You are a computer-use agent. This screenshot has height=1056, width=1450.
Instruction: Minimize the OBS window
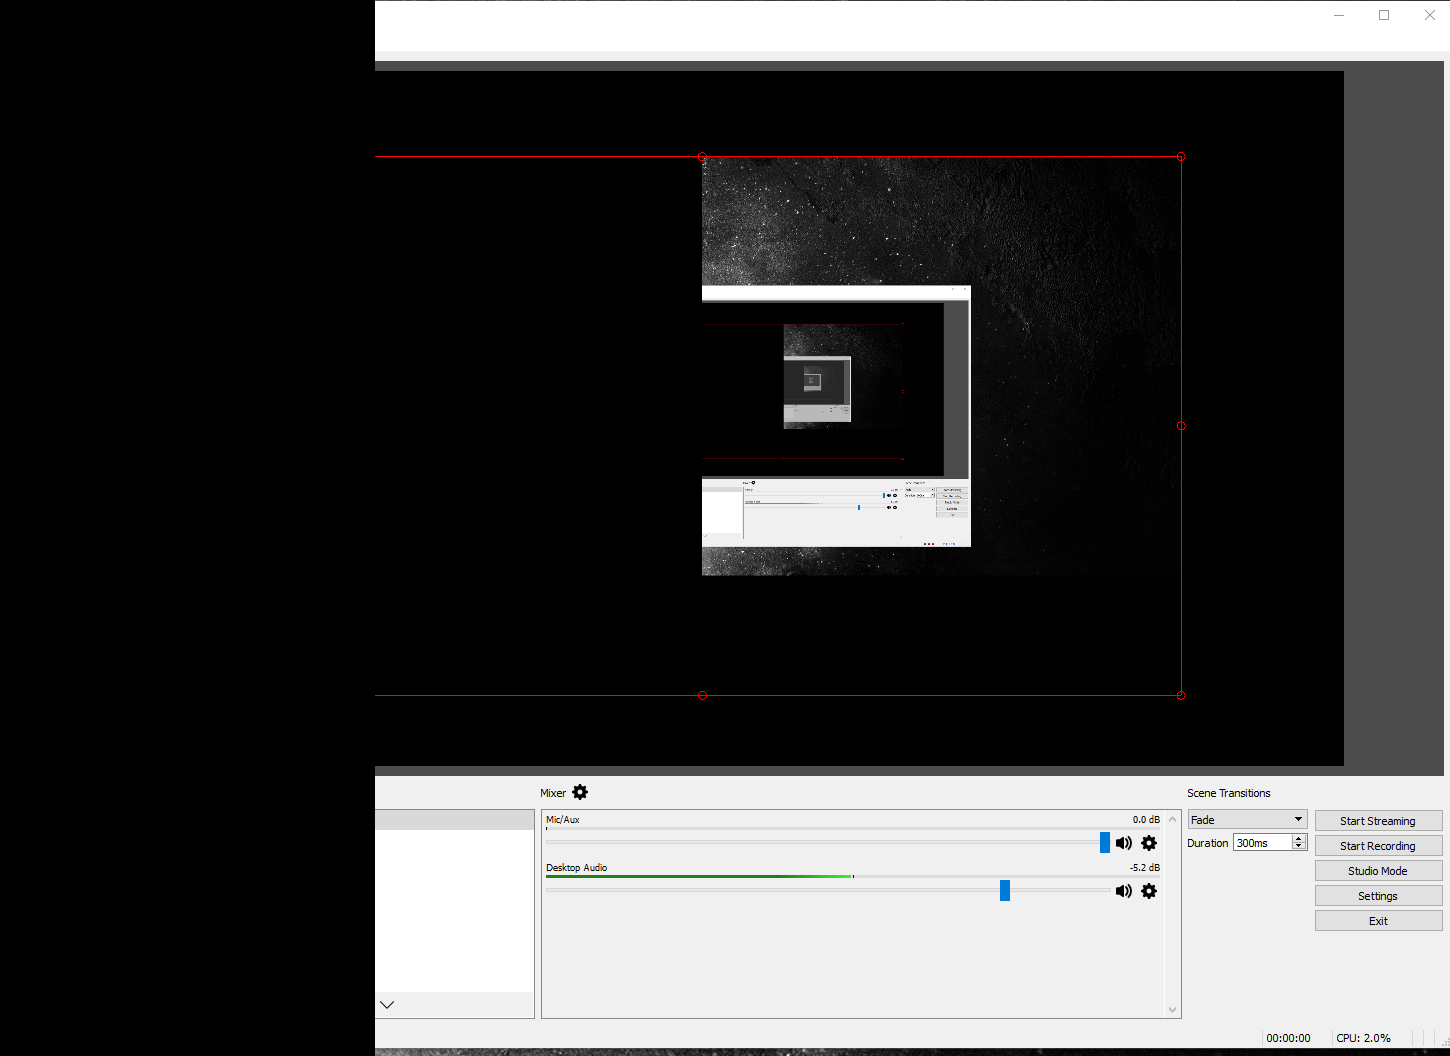tap(1339, 15)
